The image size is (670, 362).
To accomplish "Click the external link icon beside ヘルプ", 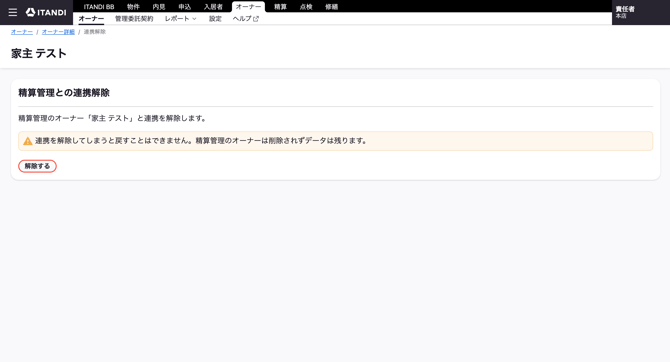I will [x=256, y=19].
